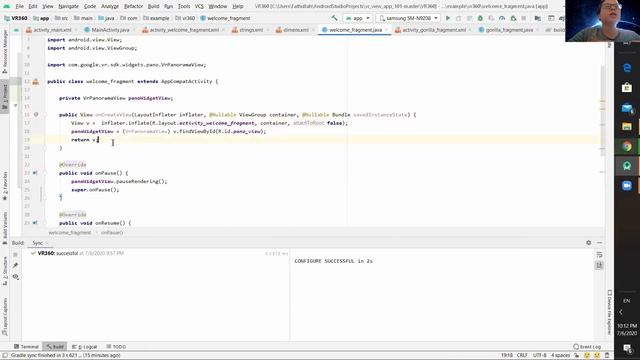Open the app run configuration dropdown
Screen dimensions: 640x360
(x=357, y=18)
